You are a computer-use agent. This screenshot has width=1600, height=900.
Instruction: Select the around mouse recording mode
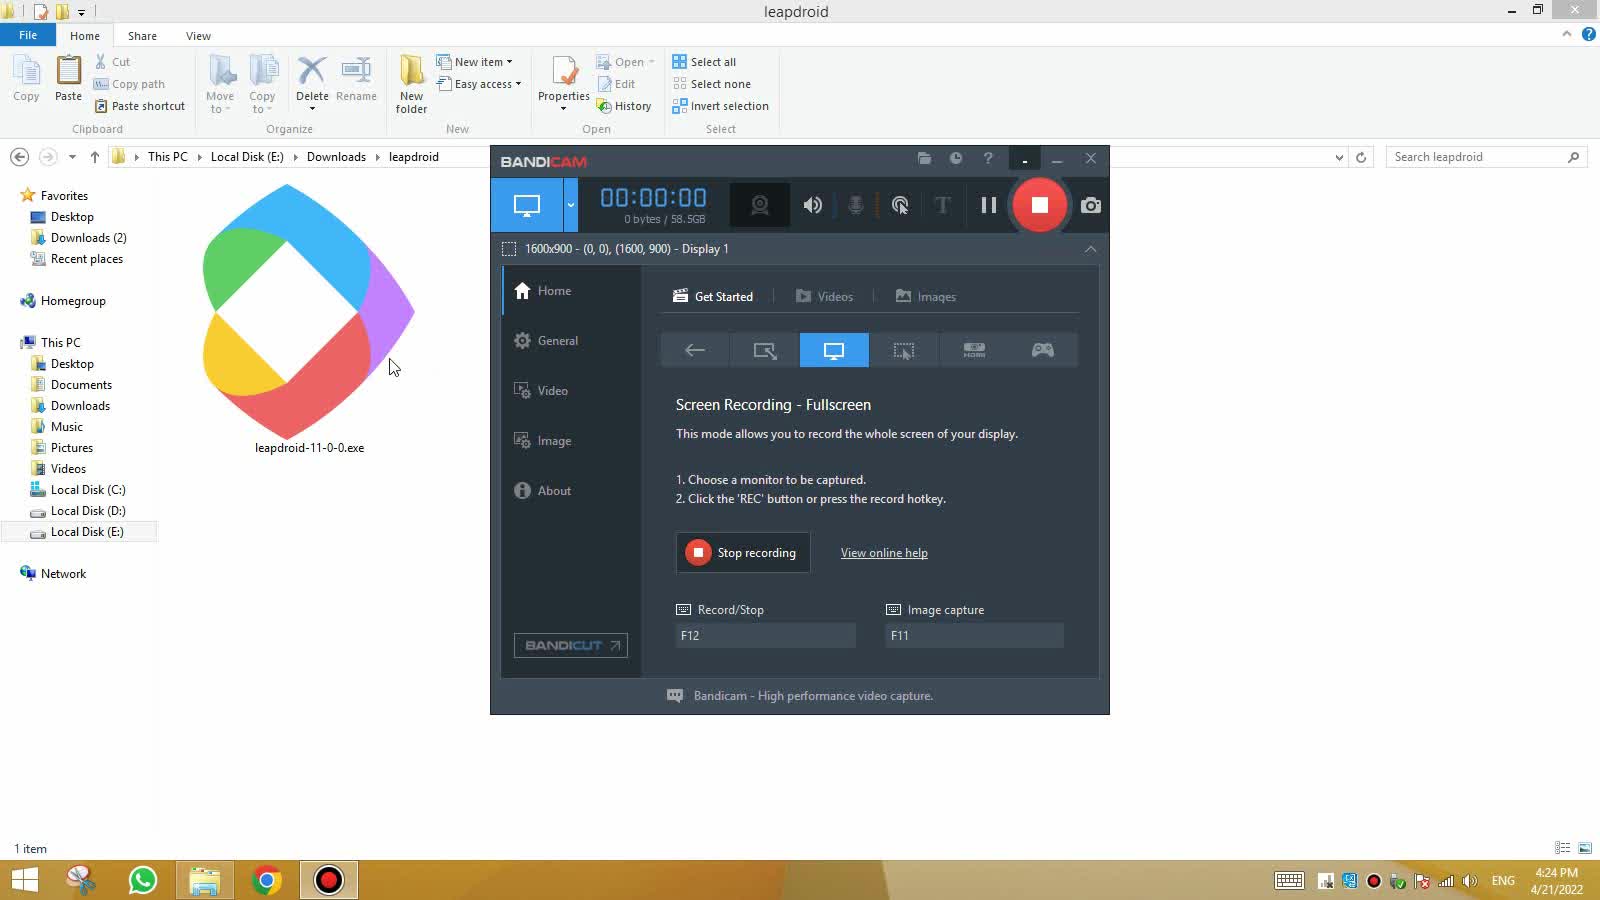[904, 350]
